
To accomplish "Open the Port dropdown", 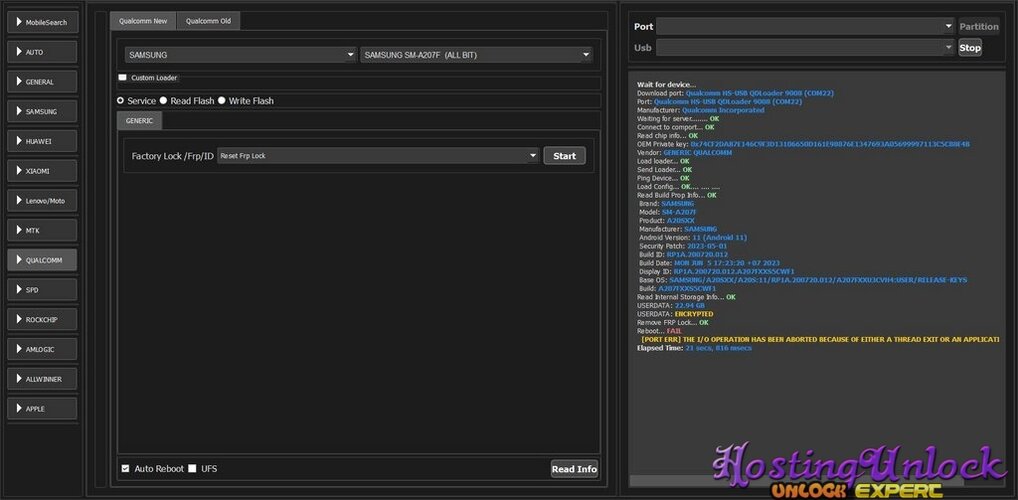I will (805, 27).
